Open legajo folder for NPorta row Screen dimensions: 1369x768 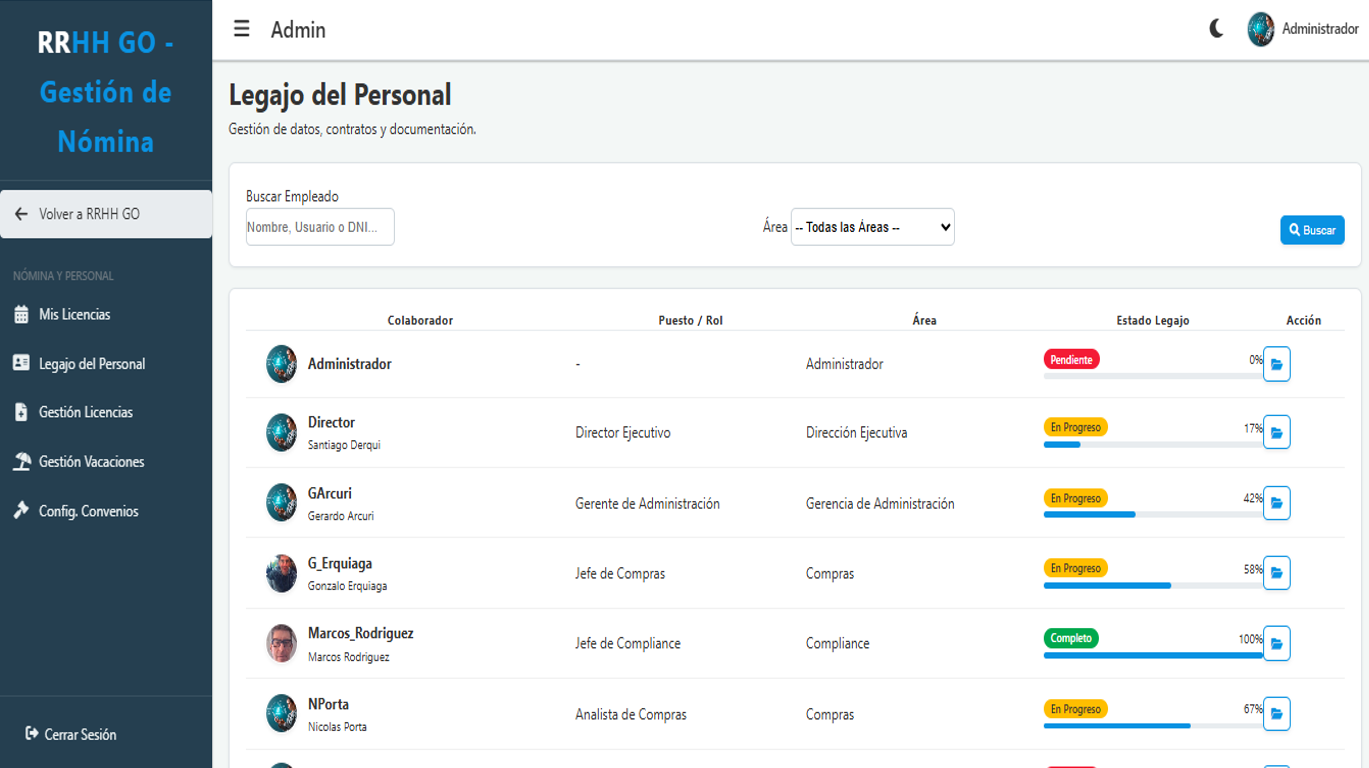1276,714
